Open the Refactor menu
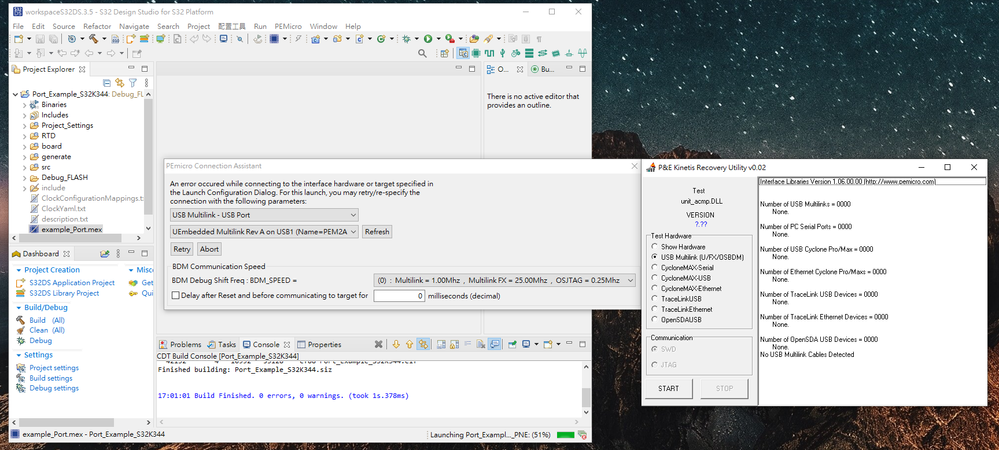This screenshot has height=450, width=999. click(x=97, y=26)
